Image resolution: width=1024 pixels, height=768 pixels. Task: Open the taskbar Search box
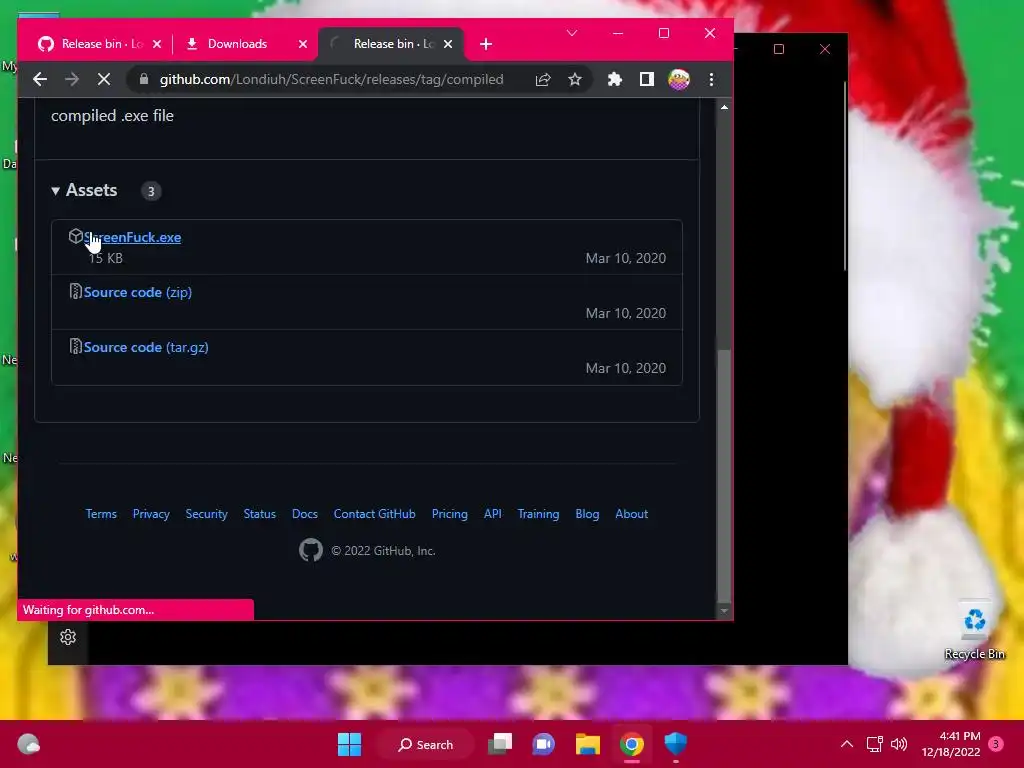click(x=426, y=744)
